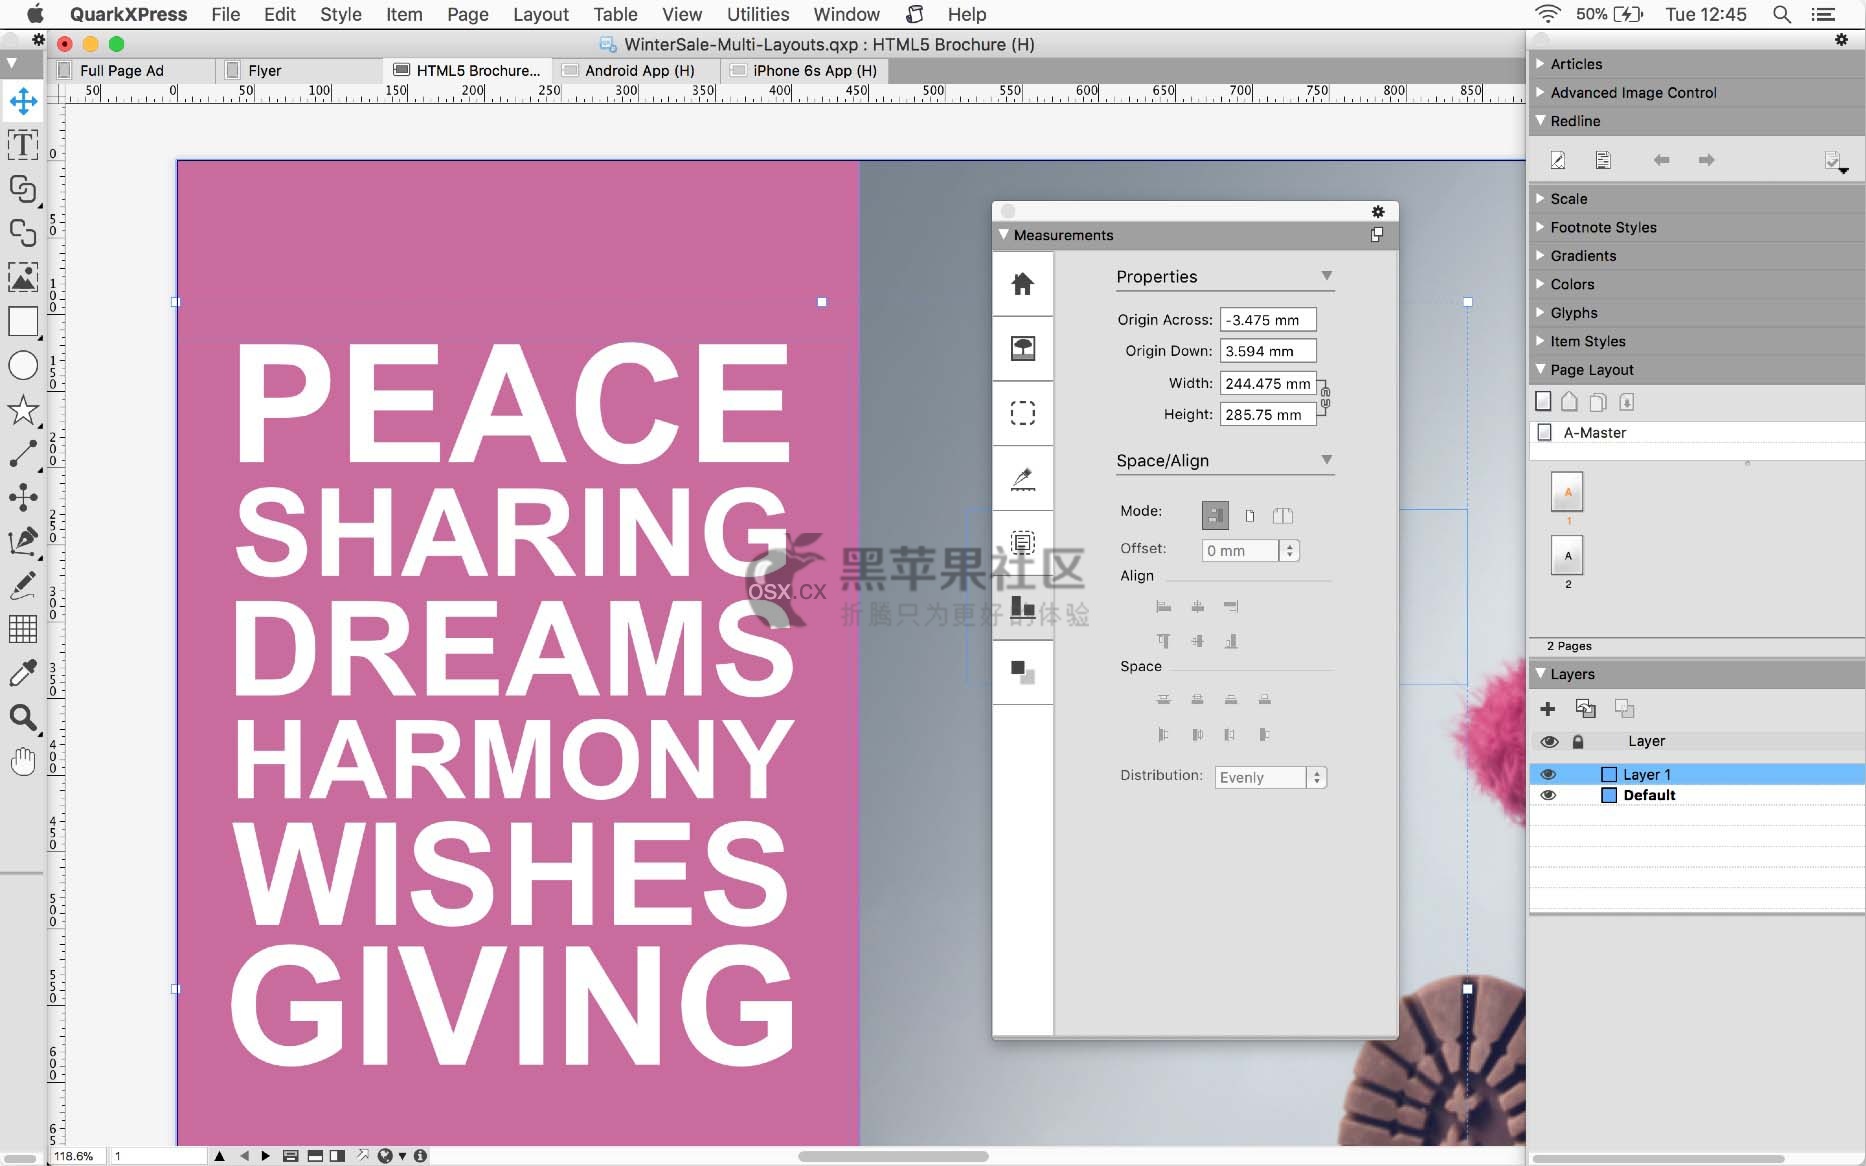Activate the Pan hand tool
Viewport: 1866px width, 1166px height.
tap(23, 762)
